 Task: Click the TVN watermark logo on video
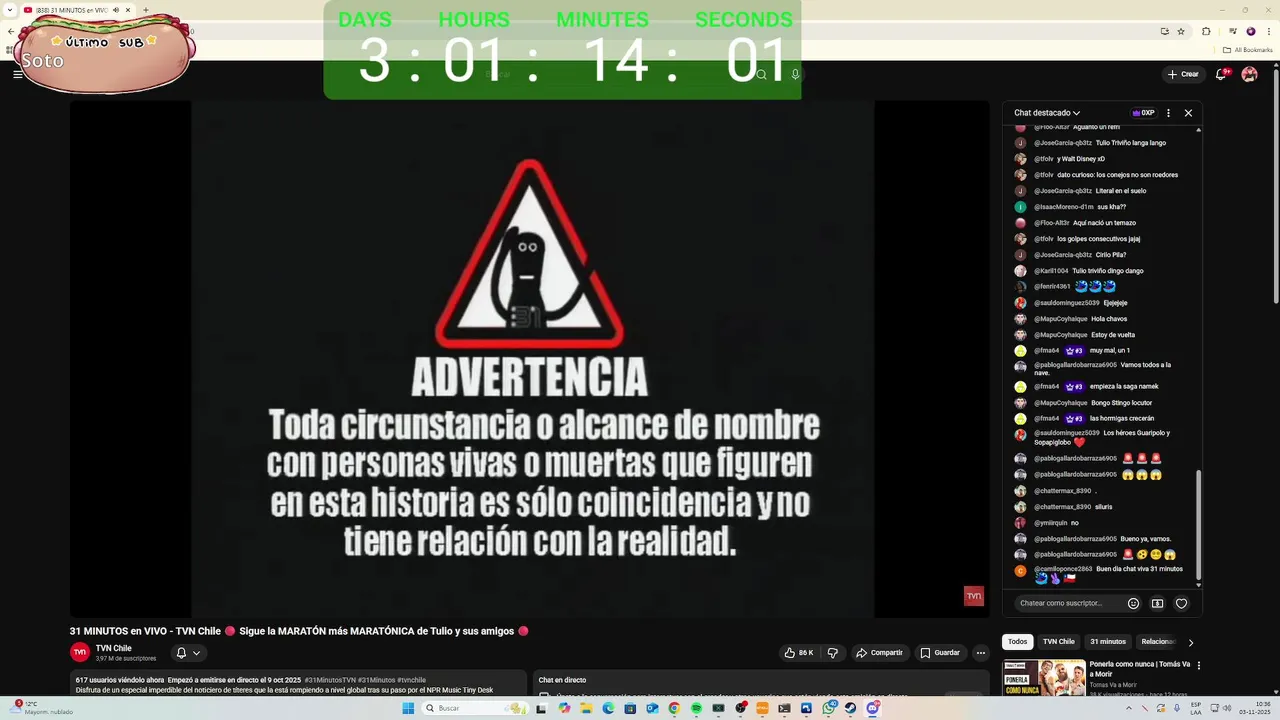[x=973, y=596]
